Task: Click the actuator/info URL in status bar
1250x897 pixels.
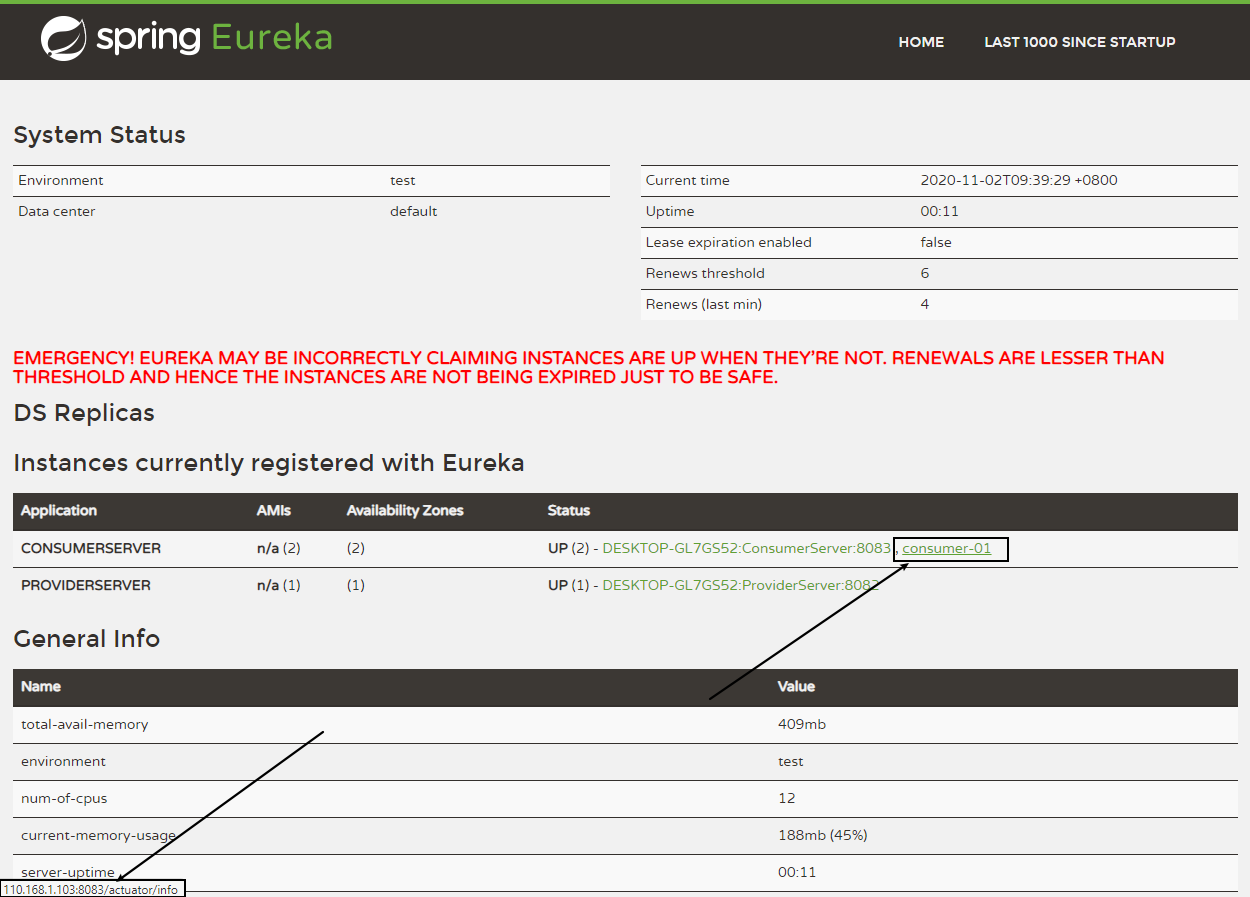Action: tap(91, 889)
